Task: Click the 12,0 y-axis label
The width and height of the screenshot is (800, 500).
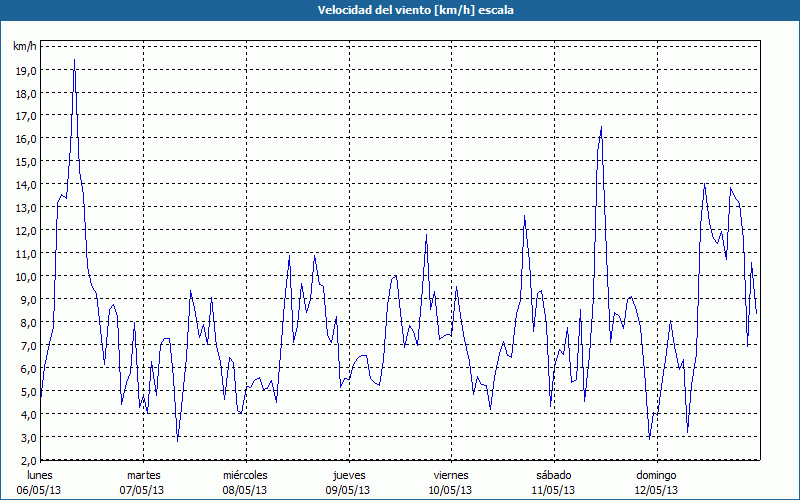Action: click(26, 231)
